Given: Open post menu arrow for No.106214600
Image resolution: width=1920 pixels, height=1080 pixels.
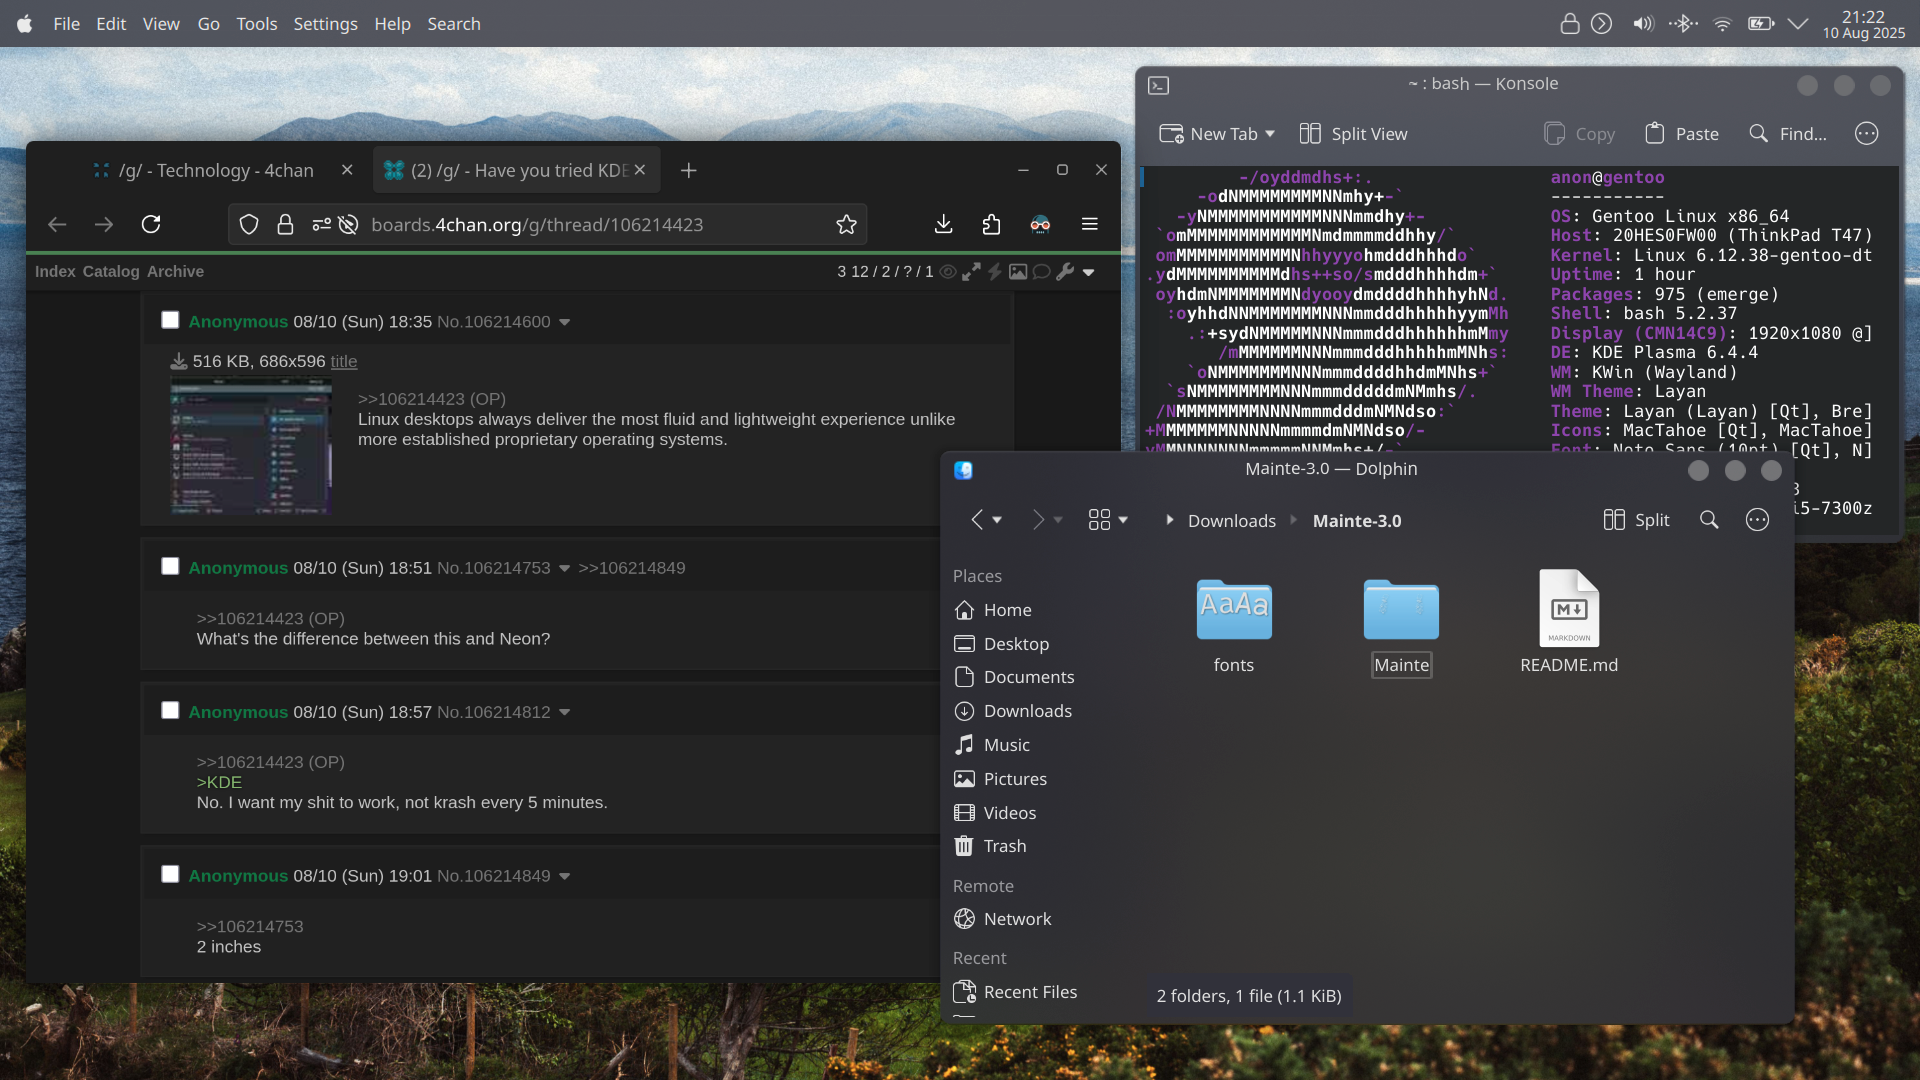Looking at the screenshot, I should coord(564,322).
